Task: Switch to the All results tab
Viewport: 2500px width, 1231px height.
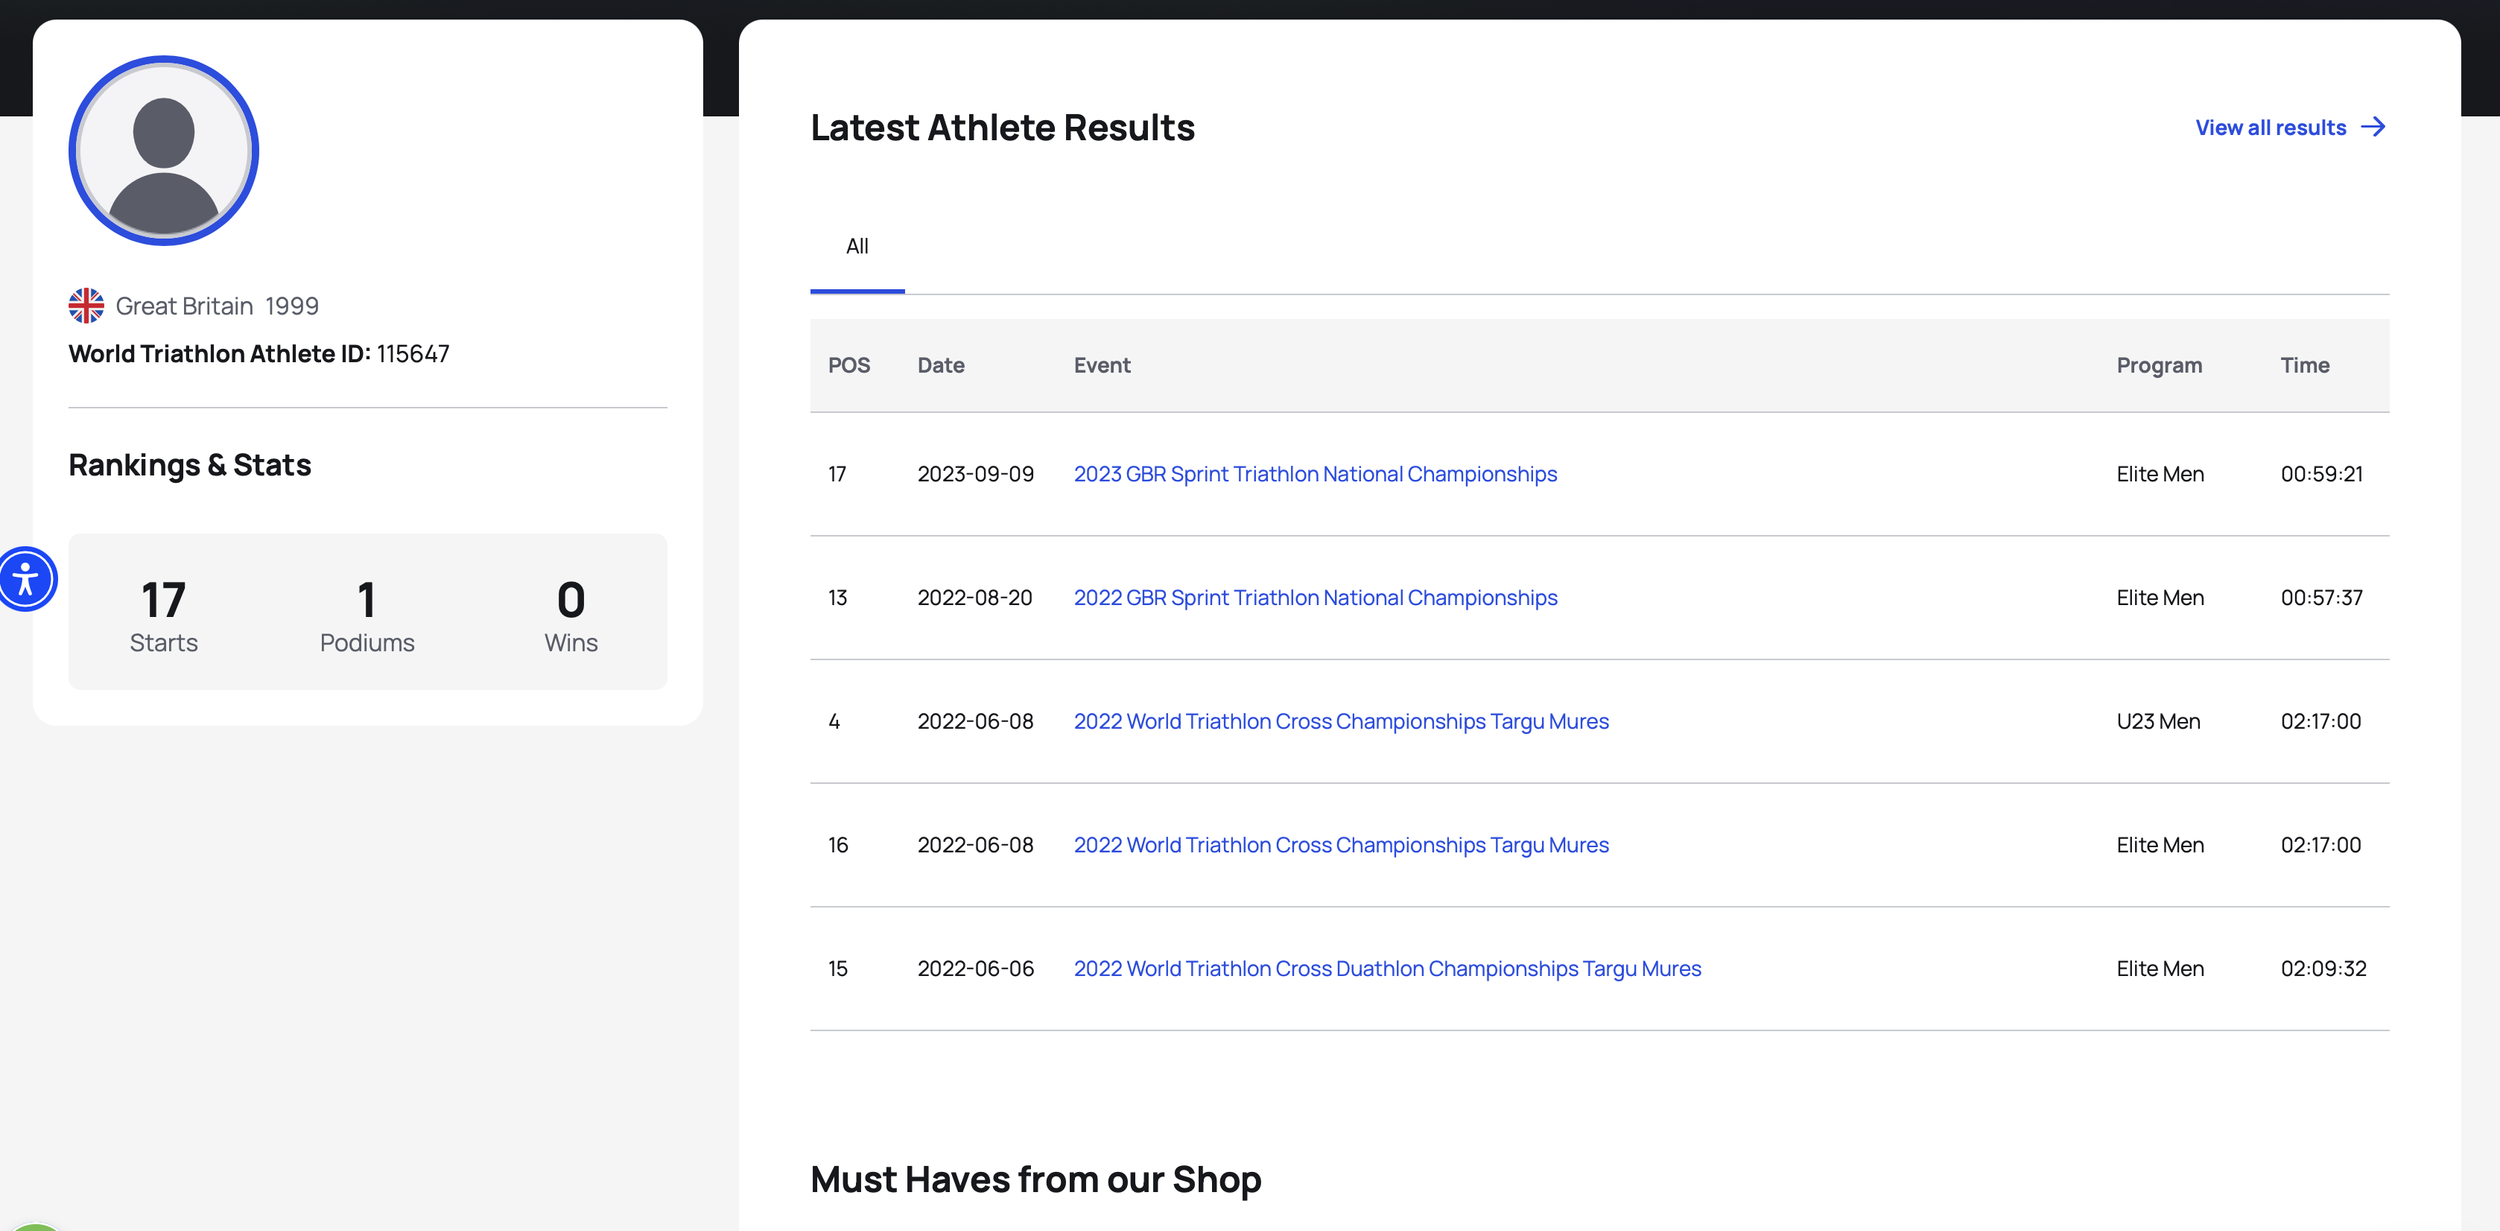Action: click(x=856, y=246)
